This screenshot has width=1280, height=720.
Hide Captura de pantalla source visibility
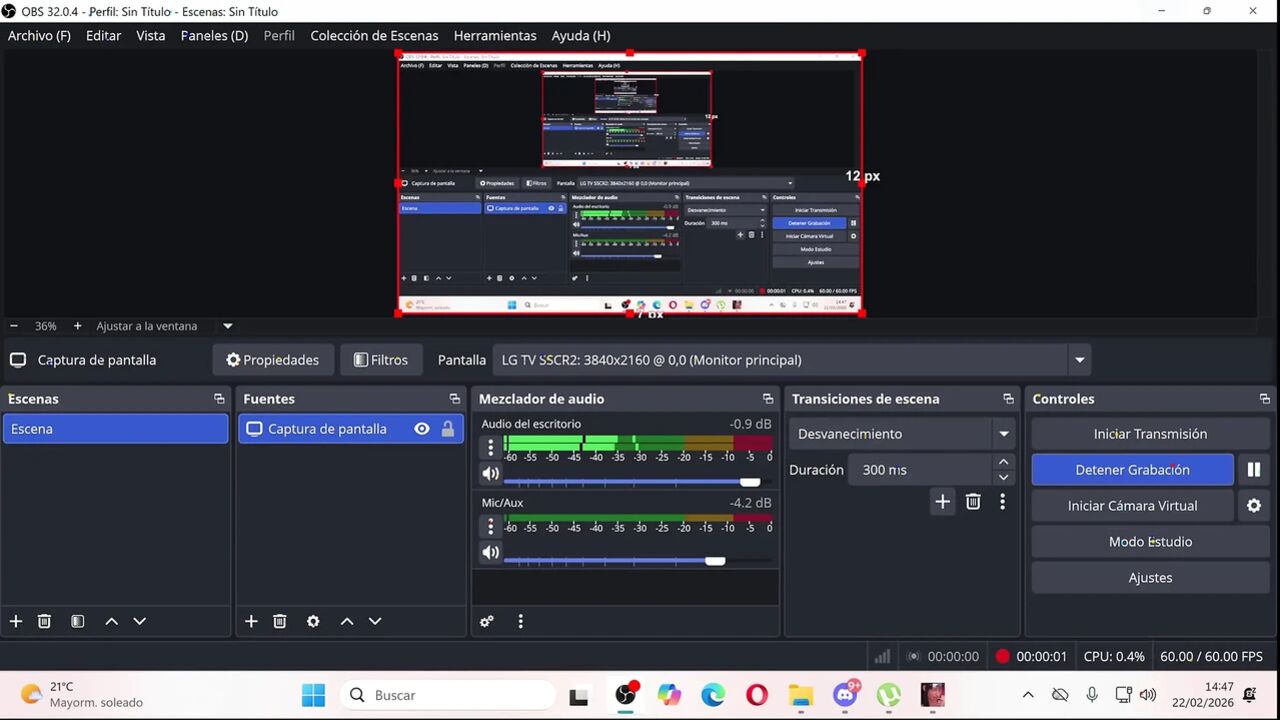pos(422,429)
